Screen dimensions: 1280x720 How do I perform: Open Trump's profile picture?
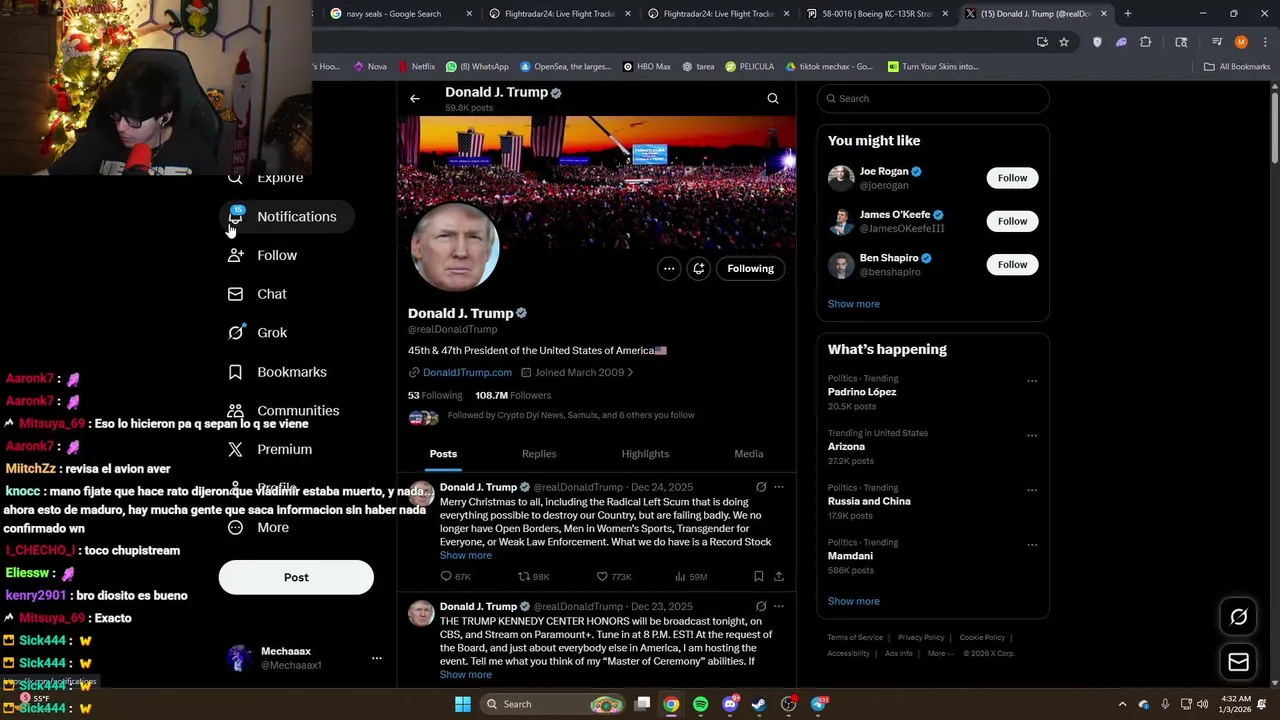(x=455, y=247)
